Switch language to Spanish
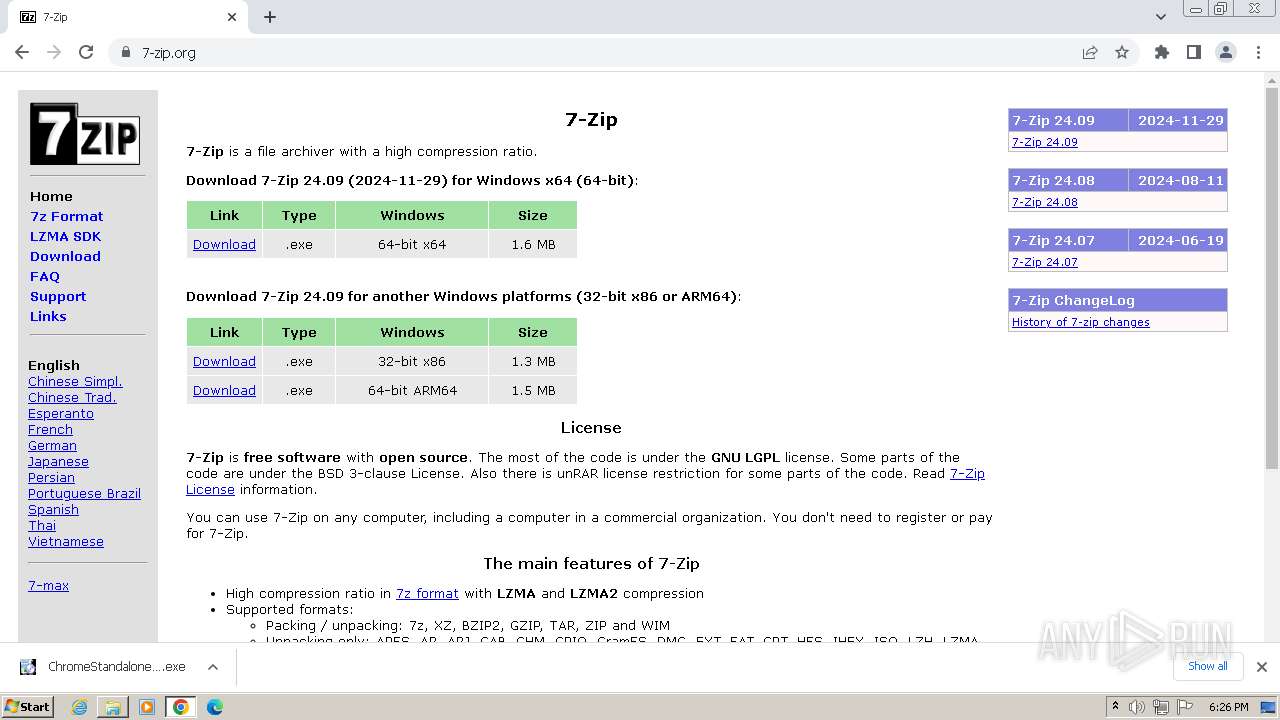 (x=53, y=509)
